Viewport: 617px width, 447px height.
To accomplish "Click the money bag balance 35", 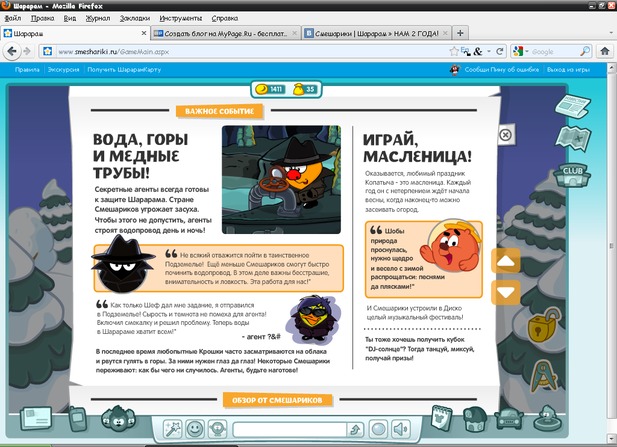I will click(x=305, y=89).
